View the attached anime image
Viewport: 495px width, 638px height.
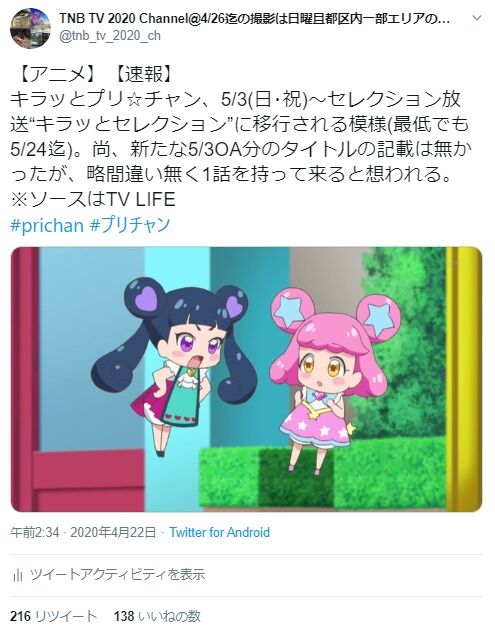pos(246,379)
